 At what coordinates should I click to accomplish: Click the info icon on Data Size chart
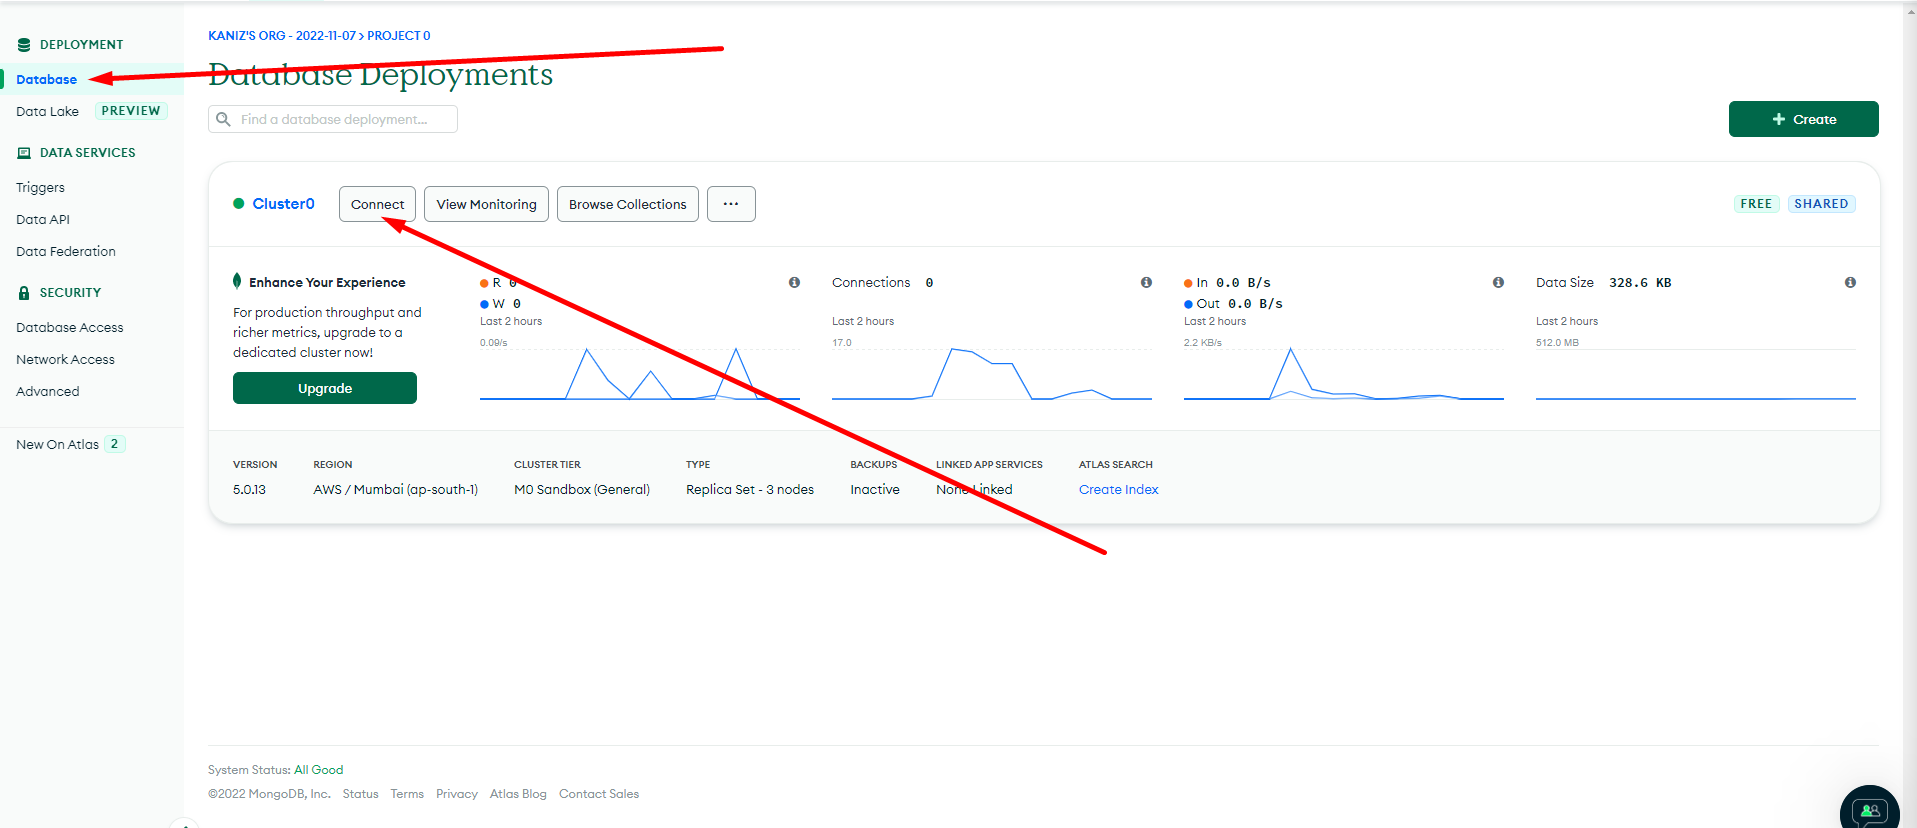[1850, 283]
